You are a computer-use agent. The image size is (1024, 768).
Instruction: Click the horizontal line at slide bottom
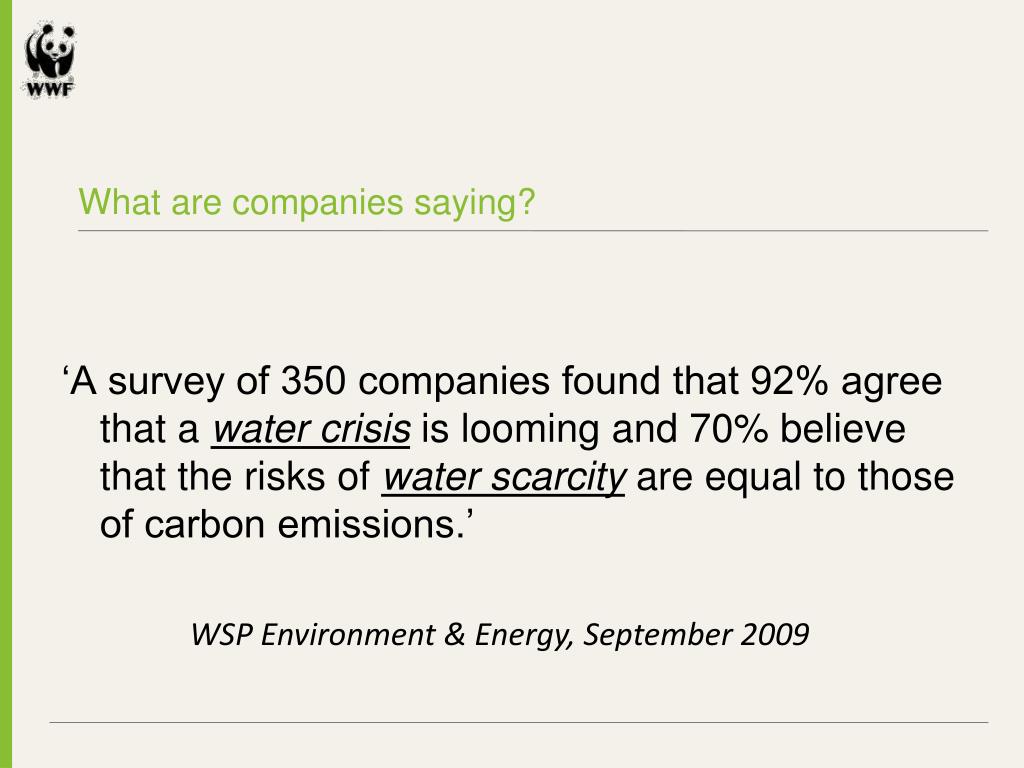point(518,722)
